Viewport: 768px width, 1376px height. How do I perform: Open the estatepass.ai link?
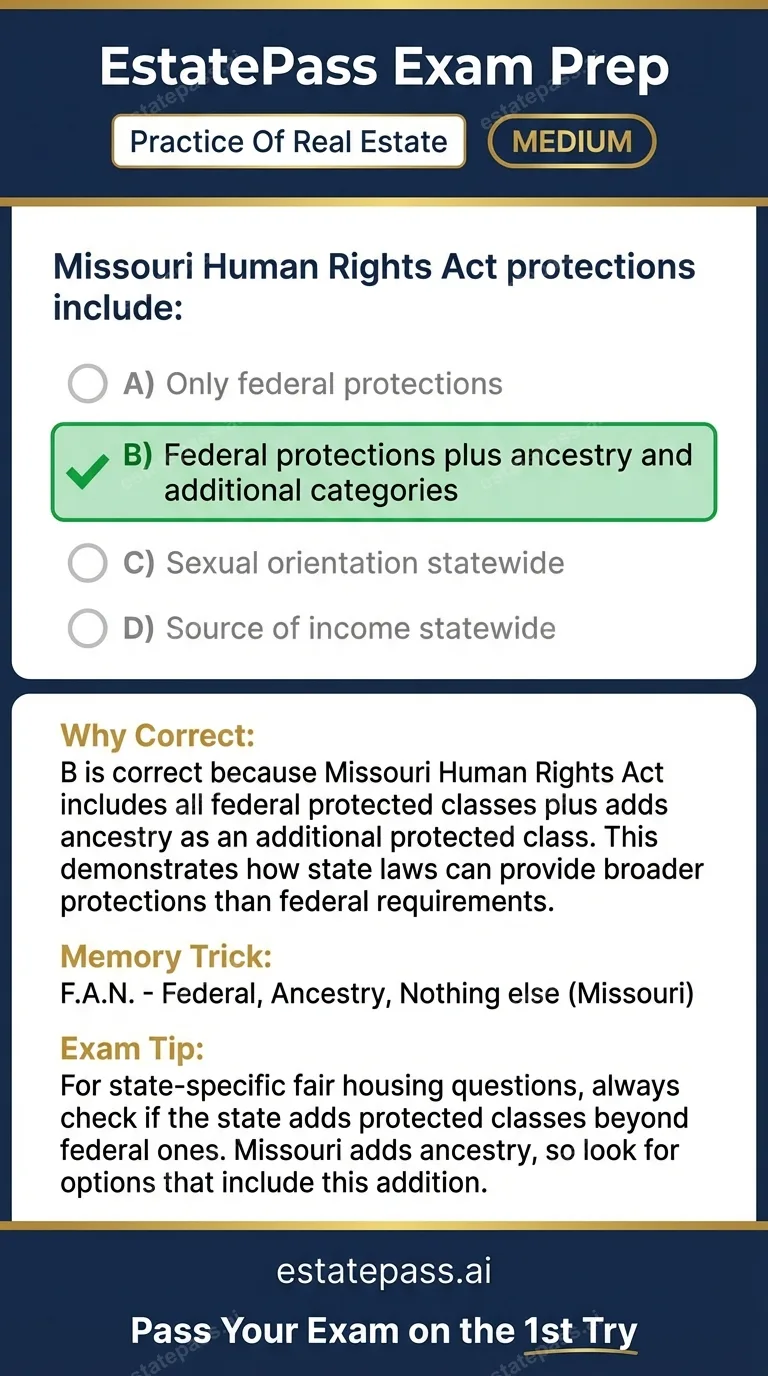384,1270
